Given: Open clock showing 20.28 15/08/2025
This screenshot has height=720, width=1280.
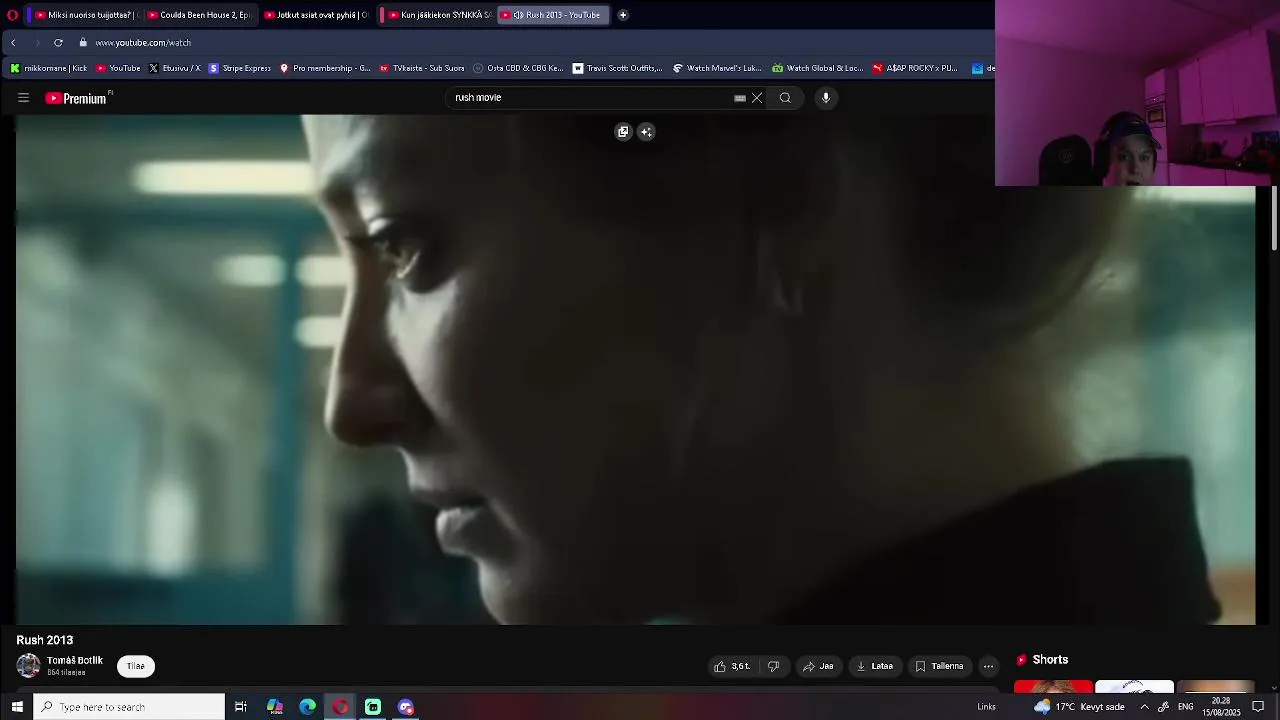Looking at the screenshot, I should click(x=1221, y=707).
